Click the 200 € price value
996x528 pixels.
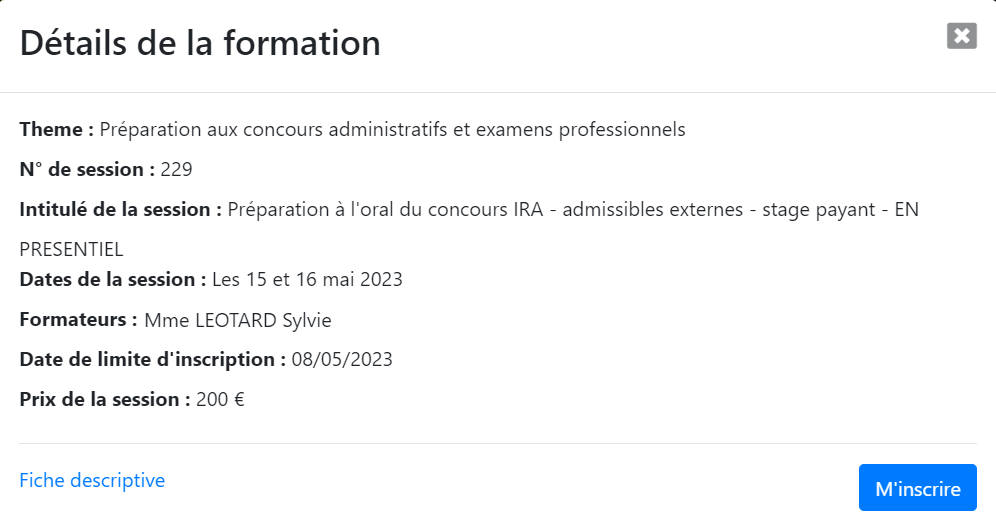[220, 400]
